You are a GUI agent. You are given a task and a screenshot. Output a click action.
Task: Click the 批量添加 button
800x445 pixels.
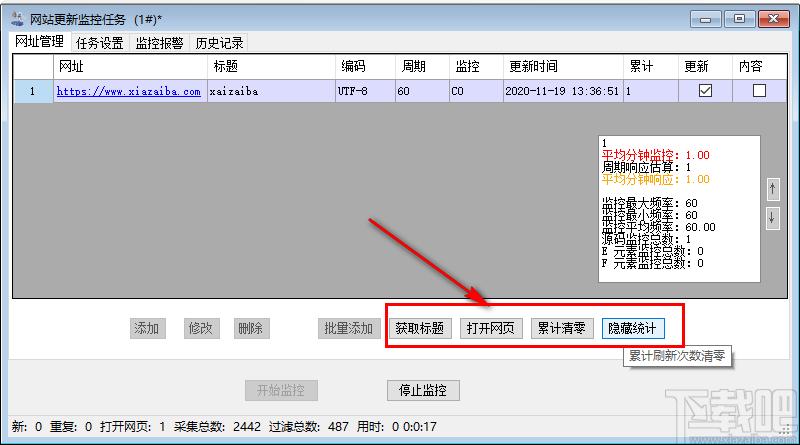point(349,328)
